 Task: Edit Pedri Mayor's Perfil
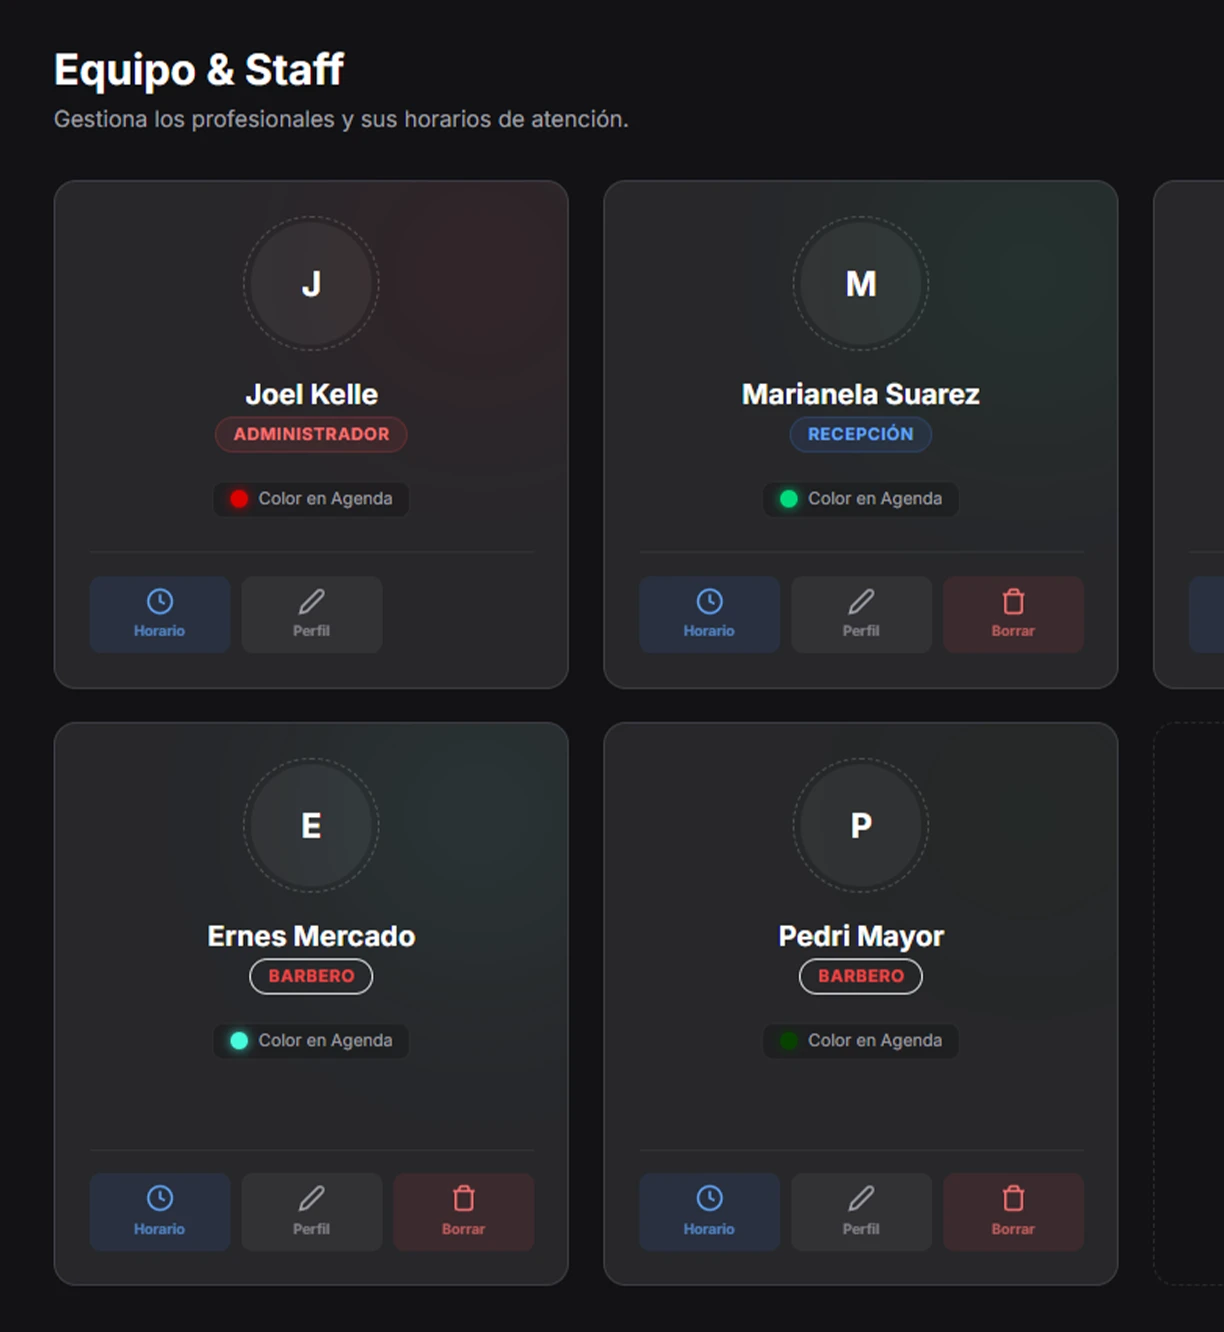tap(860, 1211)
